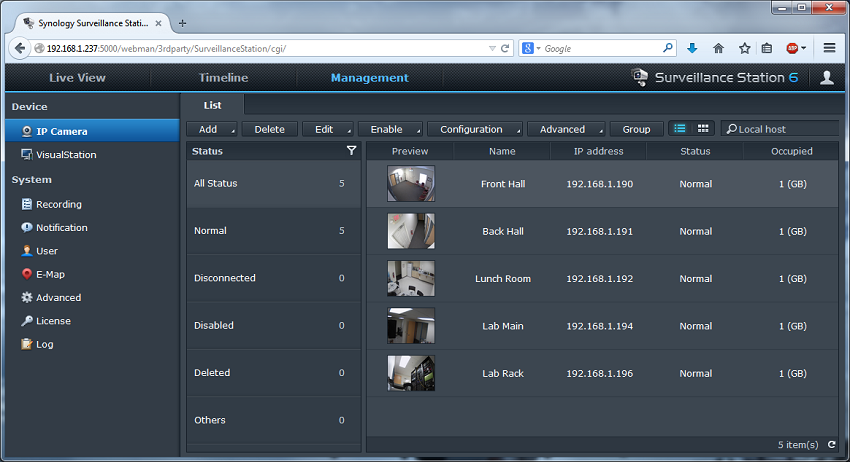Viewport: 850px width, 462px height.
Task: Open the Adblock extension icon
Action: (792, 48)
